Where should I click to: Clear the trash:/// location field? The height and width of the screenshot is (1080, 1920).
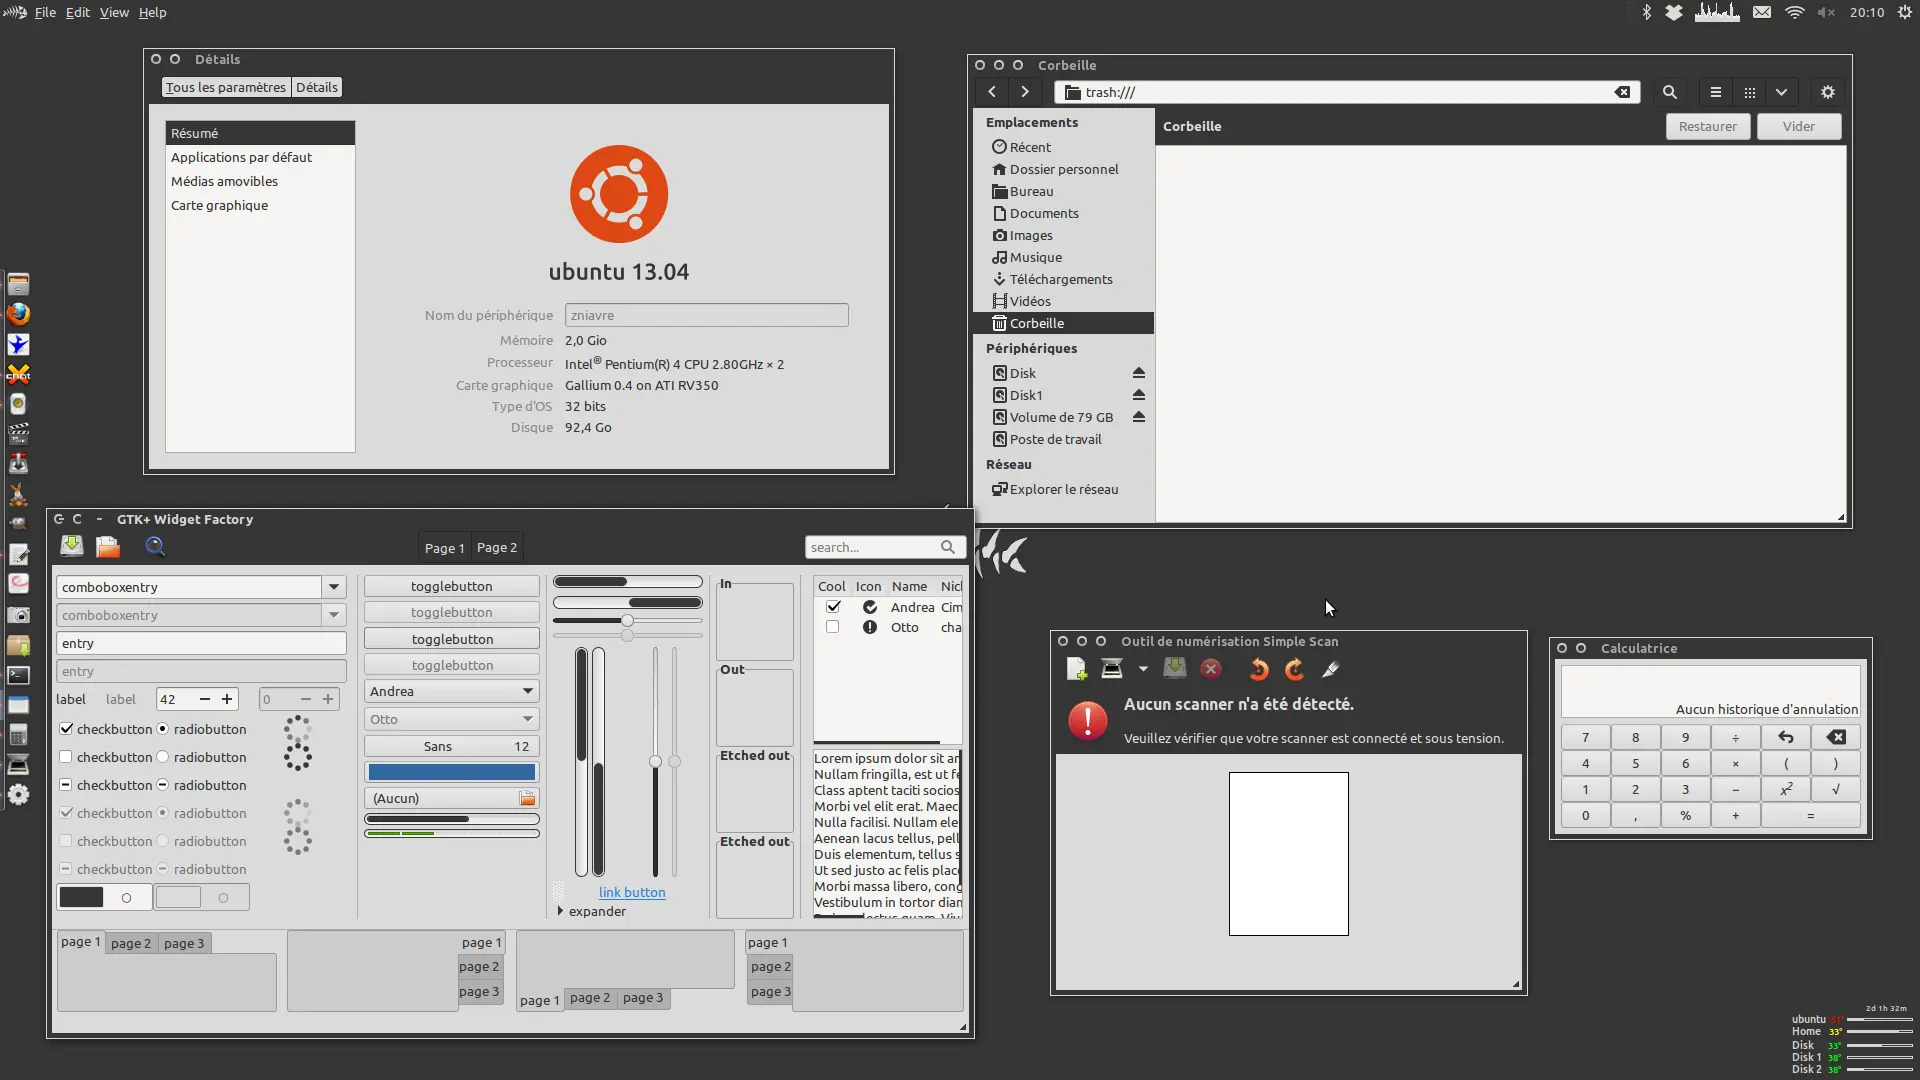click(1622, 92)
